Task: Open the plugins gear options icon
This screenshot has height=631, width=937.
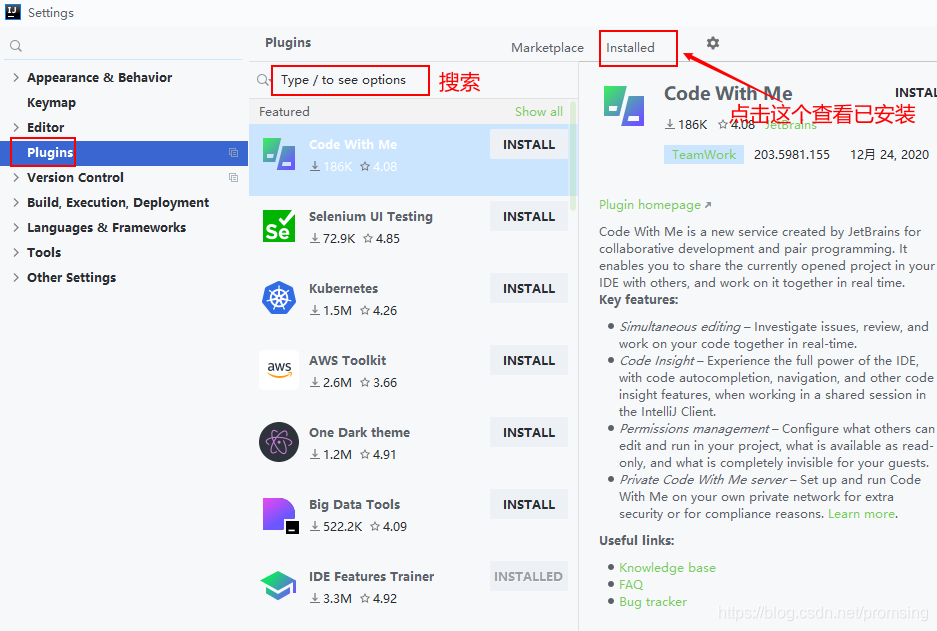Action: tap(712, 43)
